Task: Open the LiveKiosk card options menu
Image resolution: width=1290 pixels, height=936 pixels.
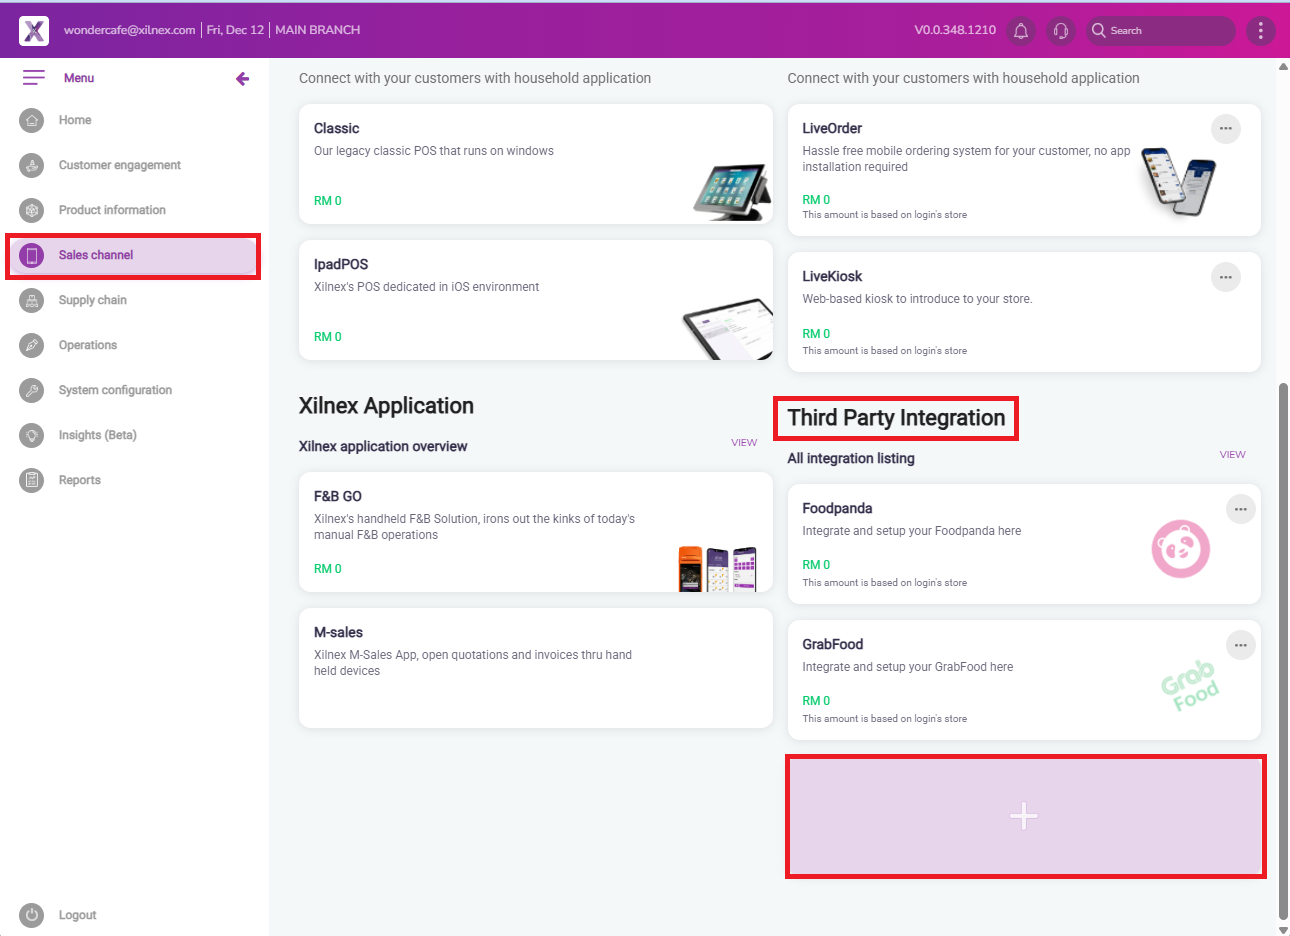Action: tap(1226, 277)
